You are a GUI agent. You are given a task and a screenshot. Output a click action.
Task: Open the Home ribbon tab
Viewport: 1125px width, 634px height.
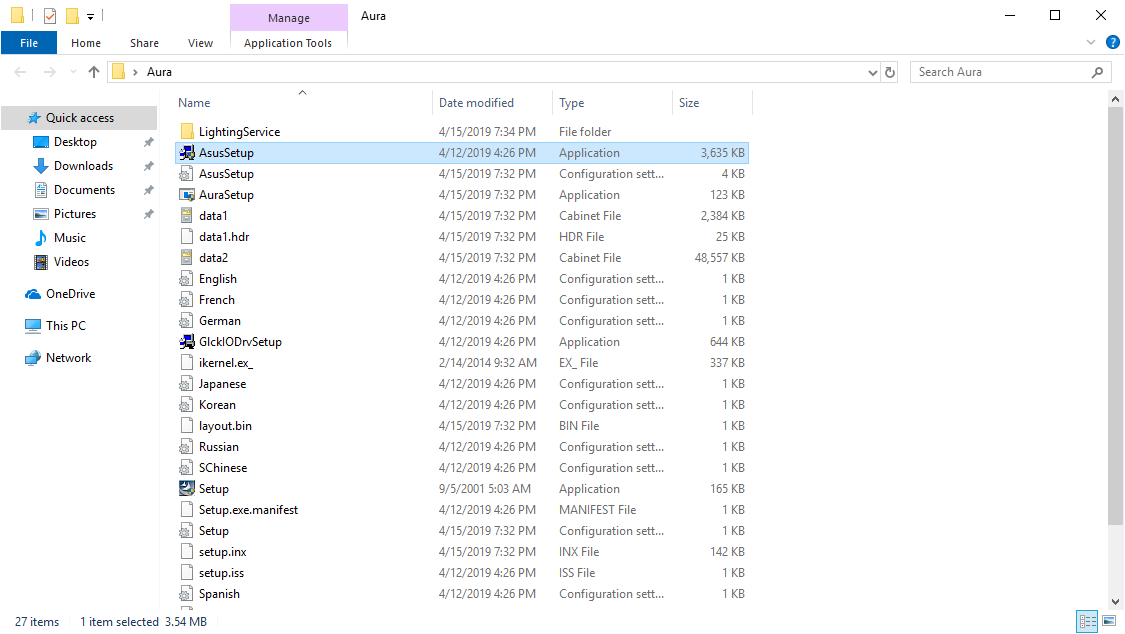[86, 43]
